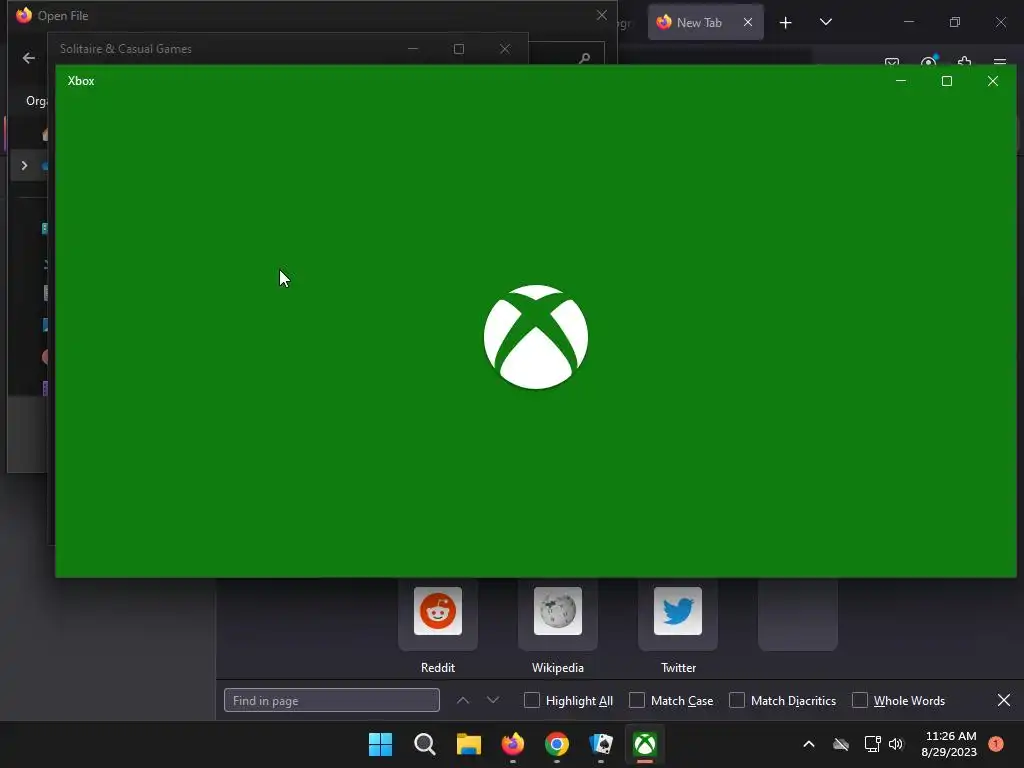
Task: Enable Match Case checkbox
Action: click(637, 700)
